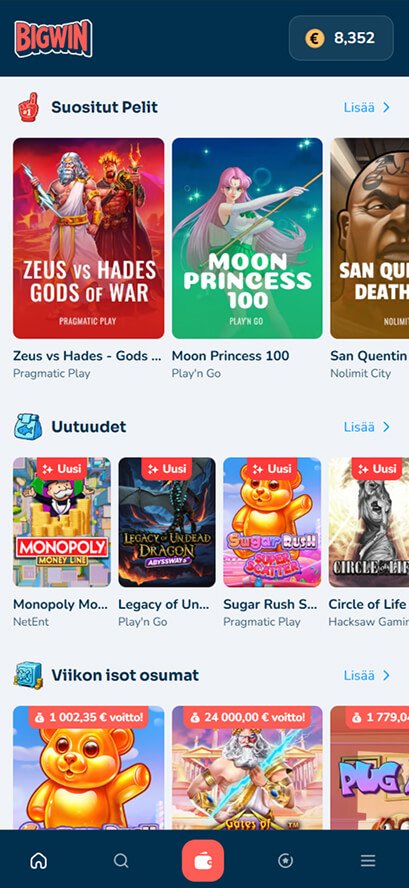The height and width of the screenshot is (888, 409).
Task: Click the foam finger Suositut Pelit icon
Action: pyautogui.click(x=28, y=107)
